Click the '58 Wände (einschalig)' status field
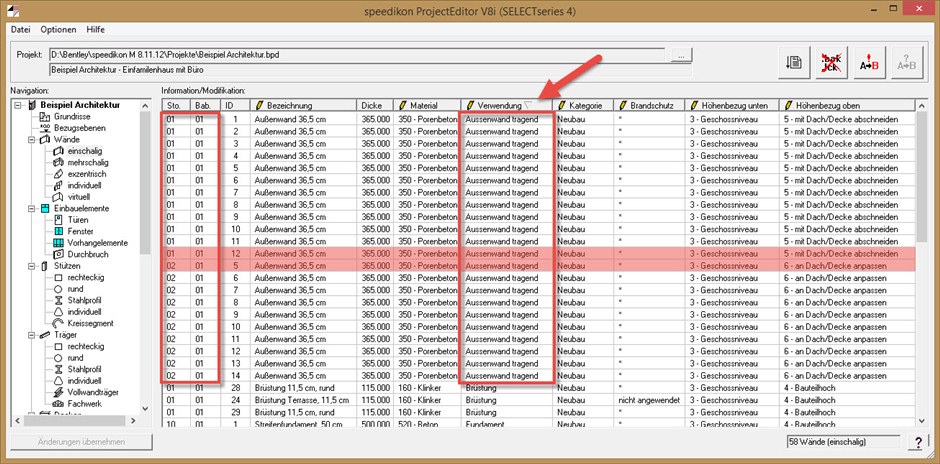 843,442
